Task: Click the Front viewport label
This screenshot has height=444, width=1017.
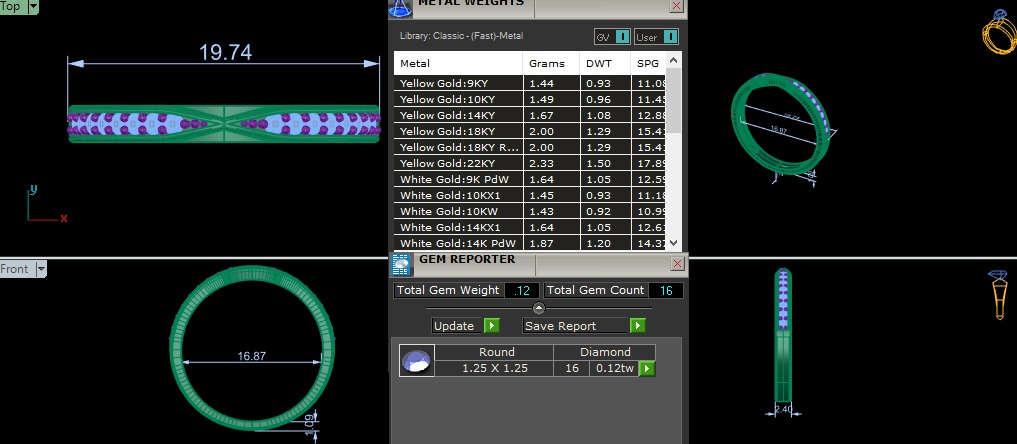Action: [17, 268]
